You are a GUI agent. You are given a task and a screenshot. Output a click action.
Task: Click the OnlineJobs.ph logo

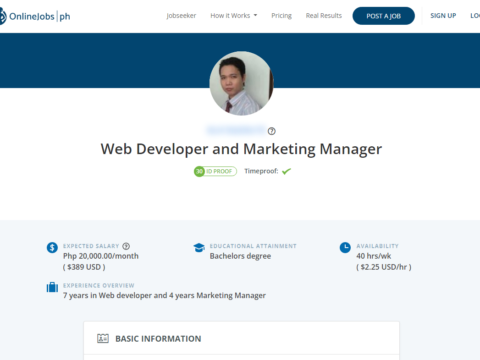point(35,16)
